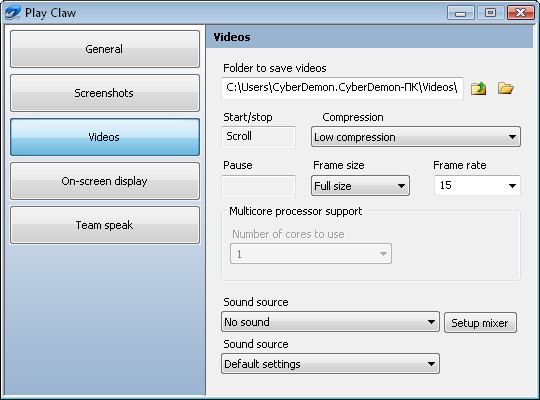Click the Play Claw app icon in title bar

coord(12,13)
